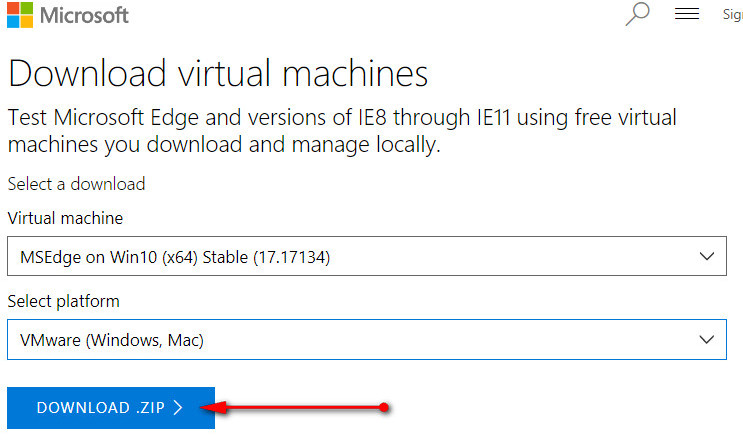Open the hamburger navigation menu
This screenshot has width=743, height=443.
click(x=686, y=13)
